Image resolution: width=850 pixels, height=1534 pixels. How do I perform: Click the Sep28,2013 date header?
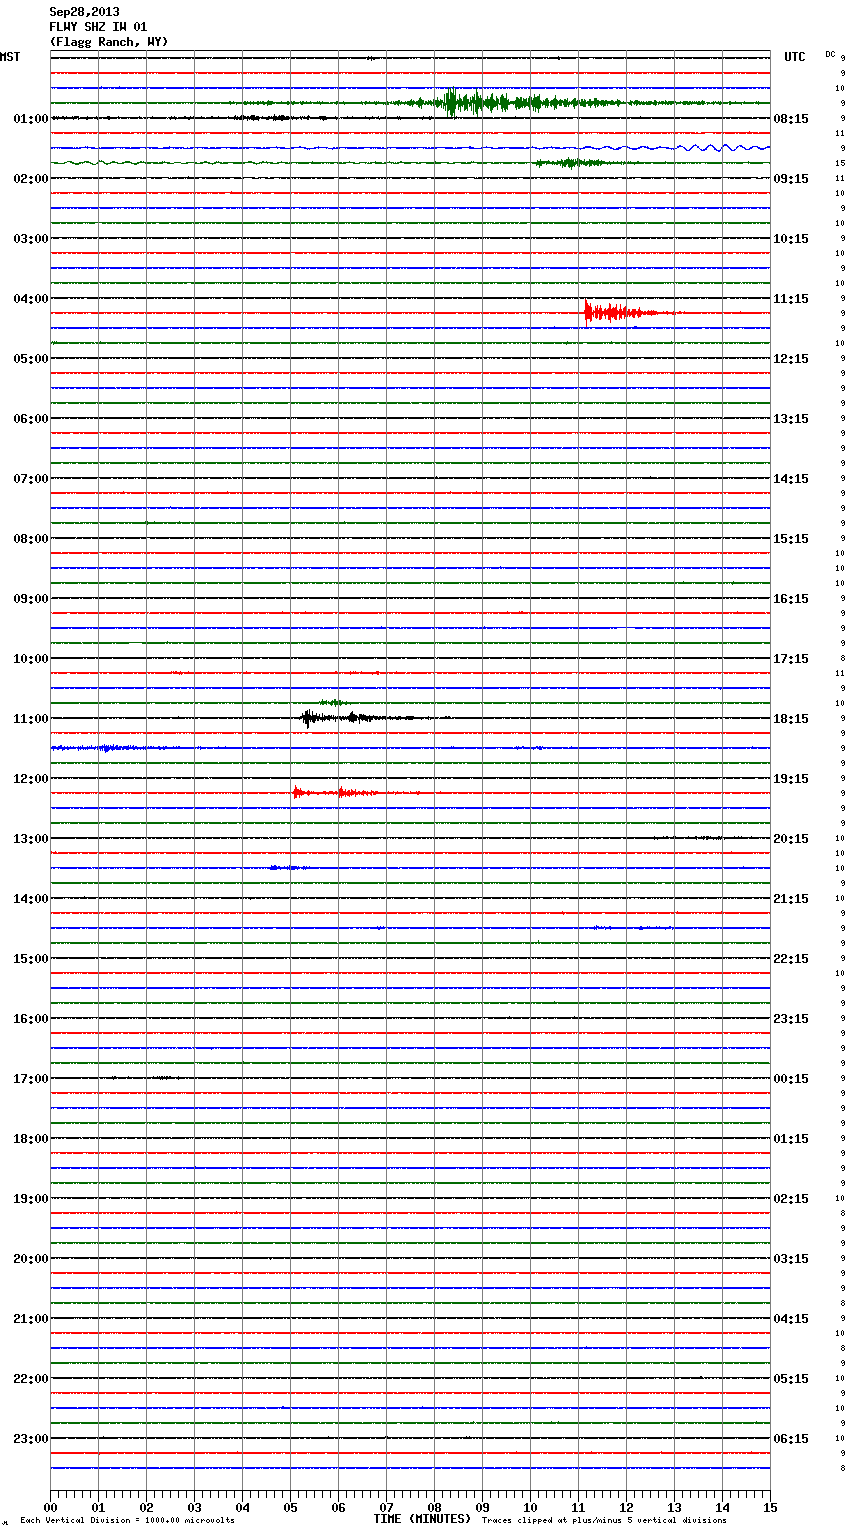84,12
